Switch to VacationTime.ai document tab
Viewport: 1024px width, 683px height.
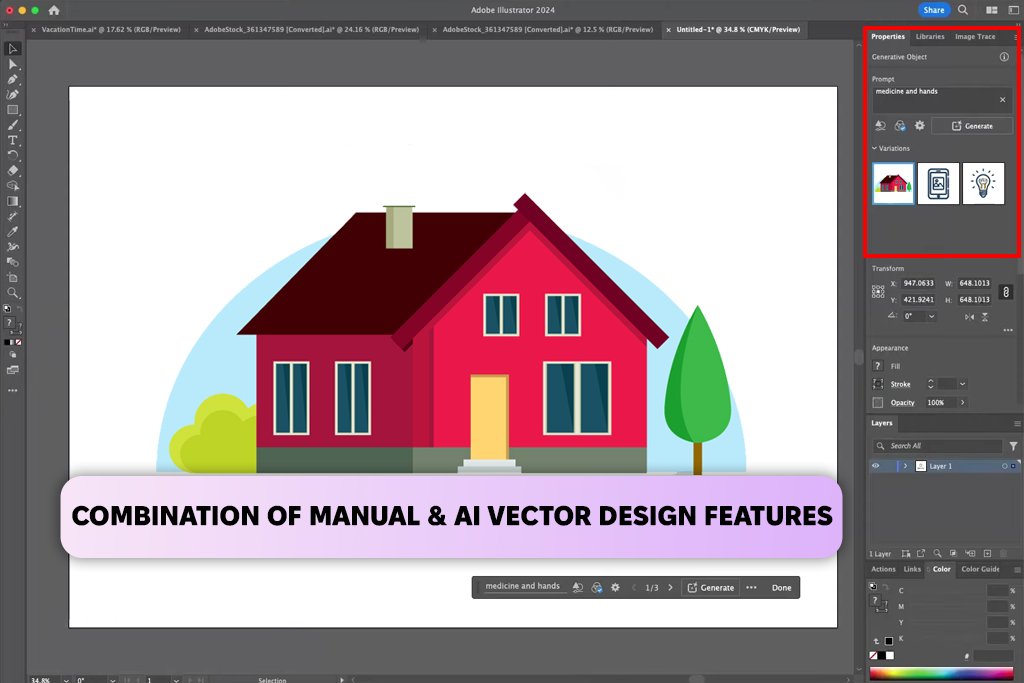(x=110, y=29)
